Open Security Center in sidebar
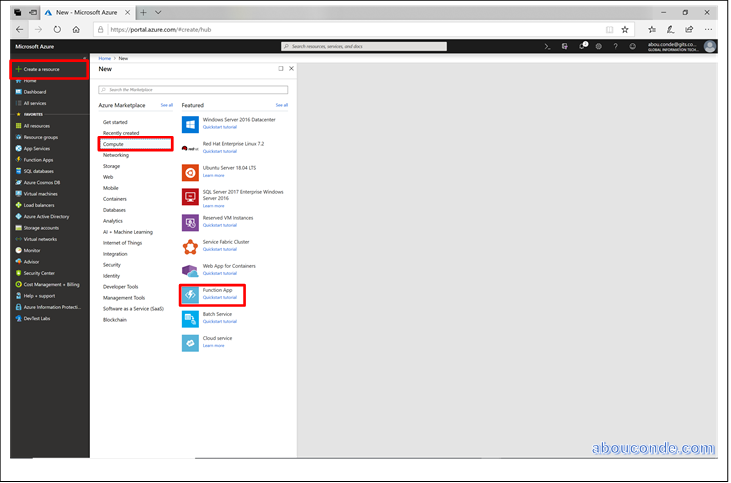The width and height of the screenshot is (731, 483). (39, 273)
